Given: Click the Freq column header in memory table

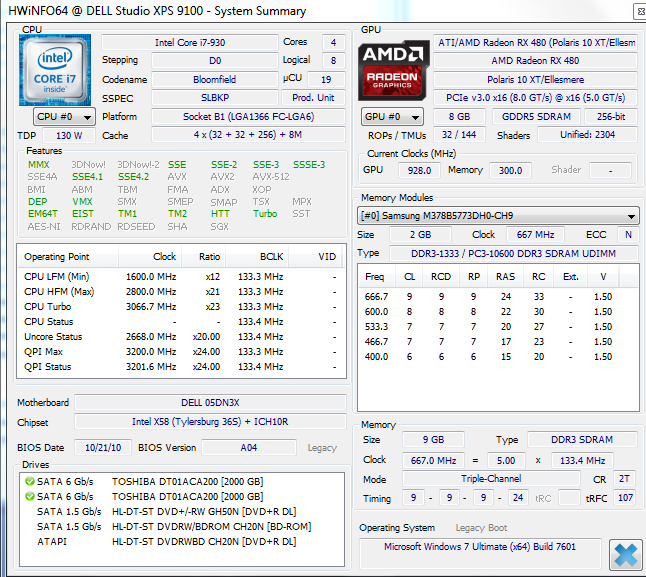Looking at the screenshot, I should coord(377,277).
